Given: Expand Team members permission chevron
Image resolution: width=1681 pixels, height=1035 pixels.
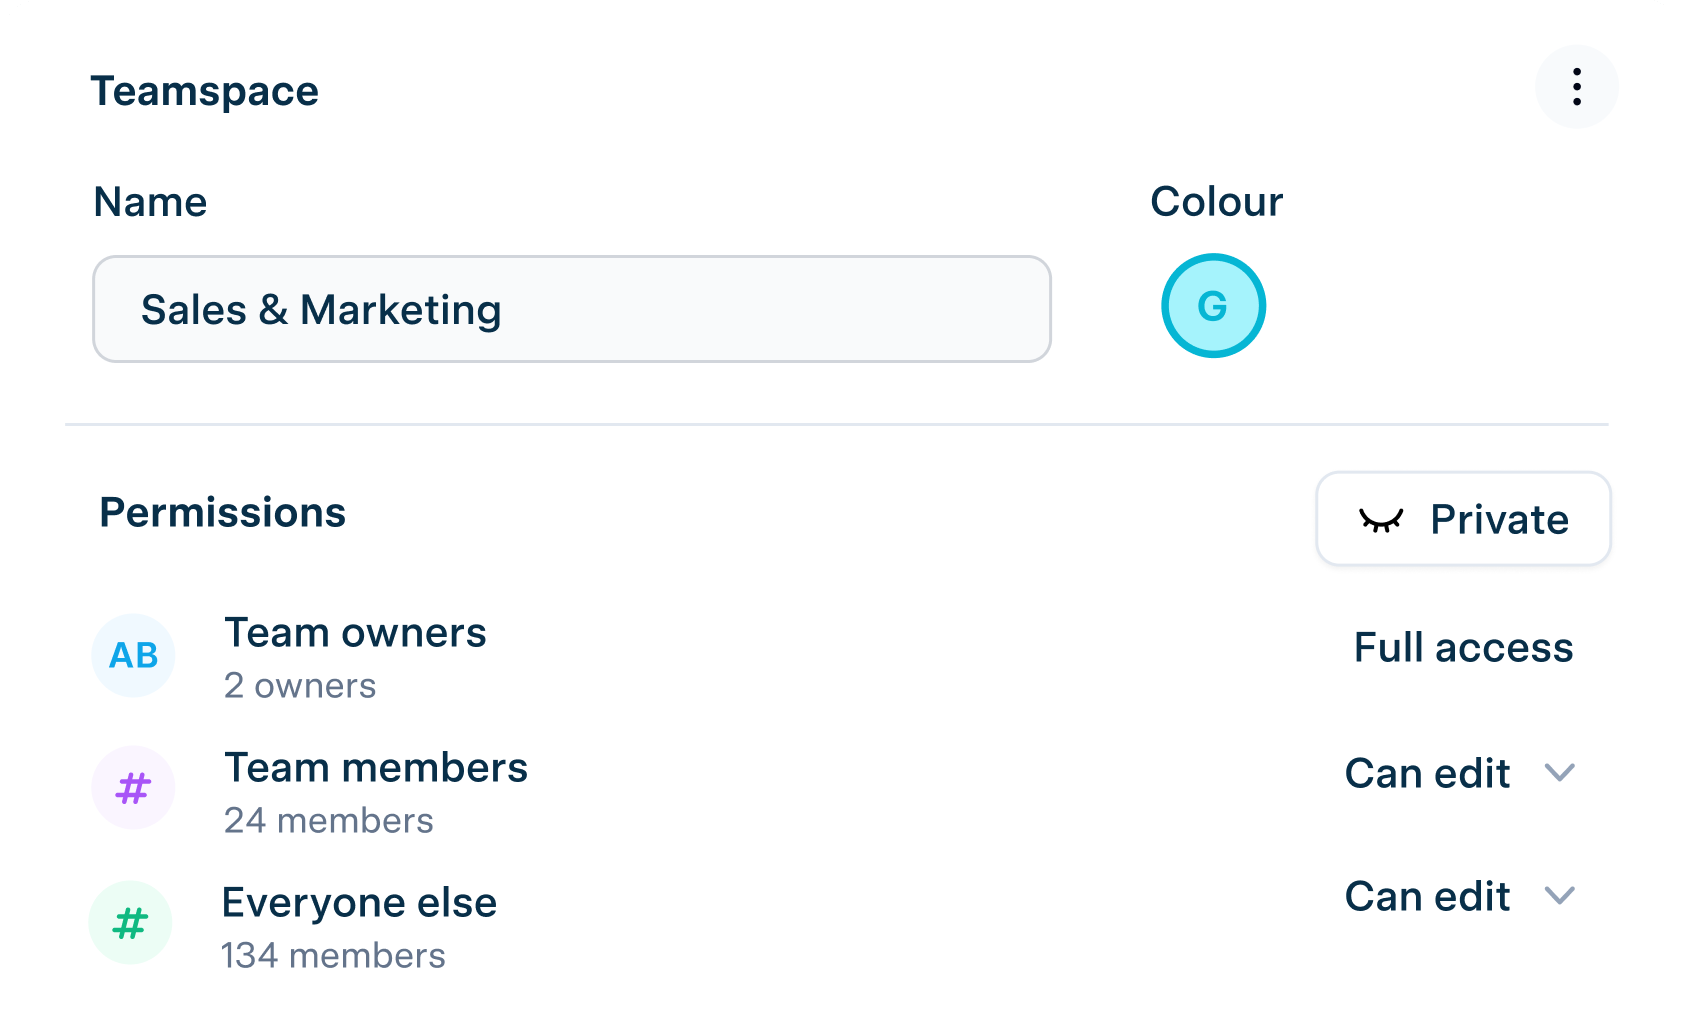Looking at the screenshot, I should 1559,773.
